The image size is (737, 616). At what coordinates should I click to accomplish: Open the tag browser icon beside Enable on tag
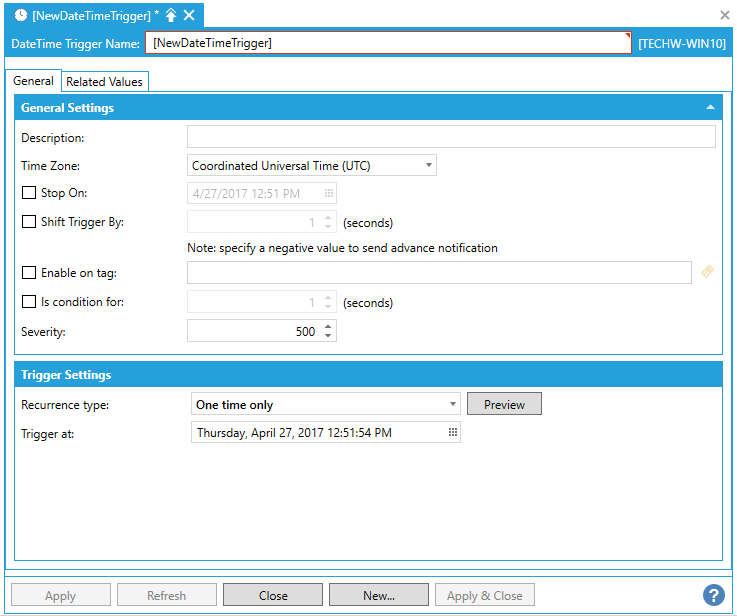click(x=707, y=272)
